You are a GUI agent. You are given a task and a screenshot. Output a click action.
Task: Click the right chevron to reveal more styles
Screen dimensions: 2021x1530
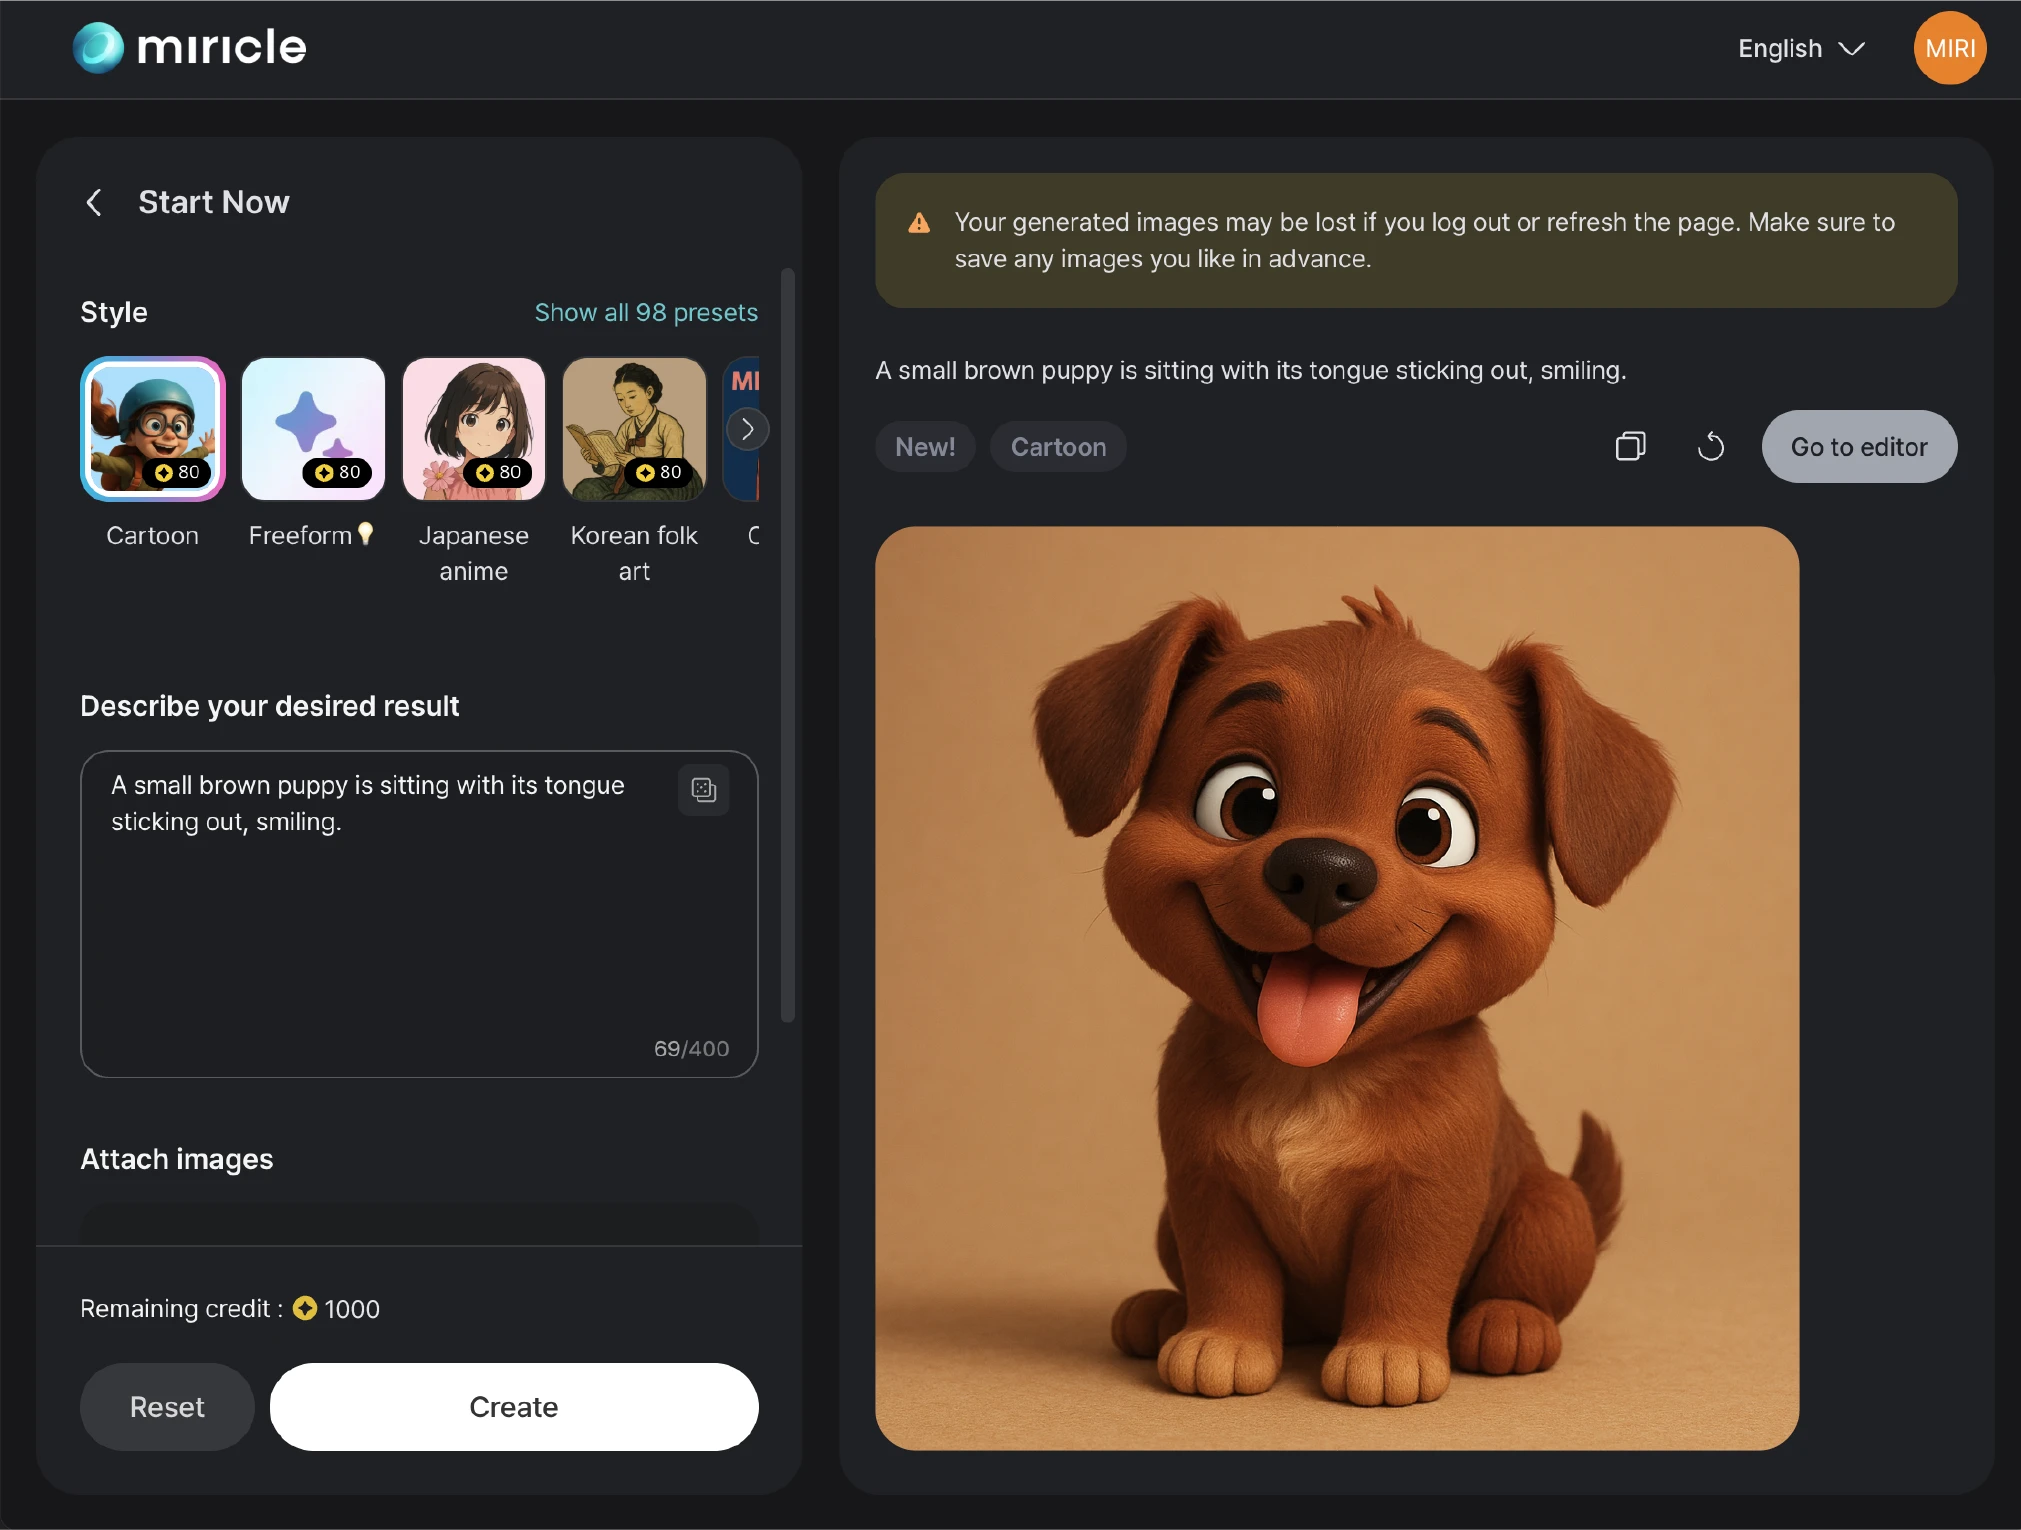point(748,429)
